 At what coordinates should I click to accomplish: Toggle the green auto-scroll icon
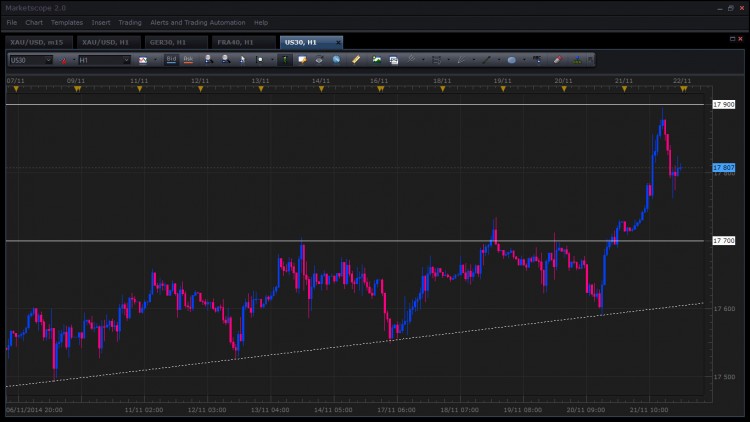click(285, 60)
